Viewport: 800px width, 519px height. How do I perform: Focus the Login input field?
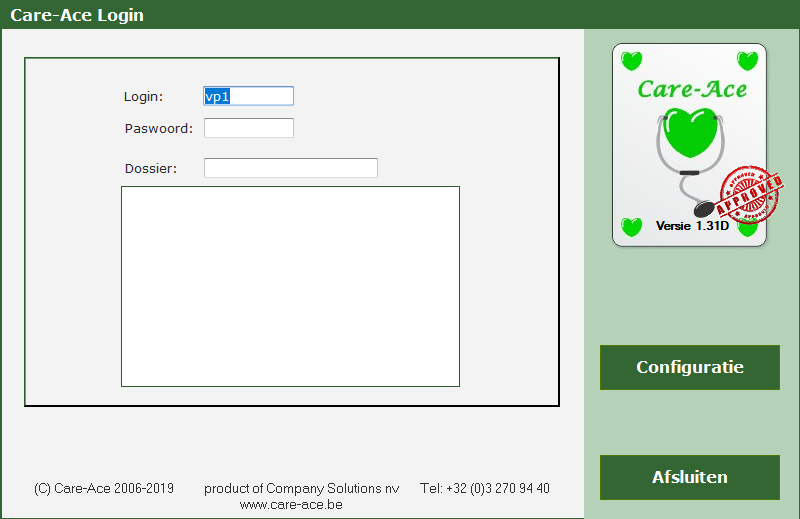tap(248, 96)
